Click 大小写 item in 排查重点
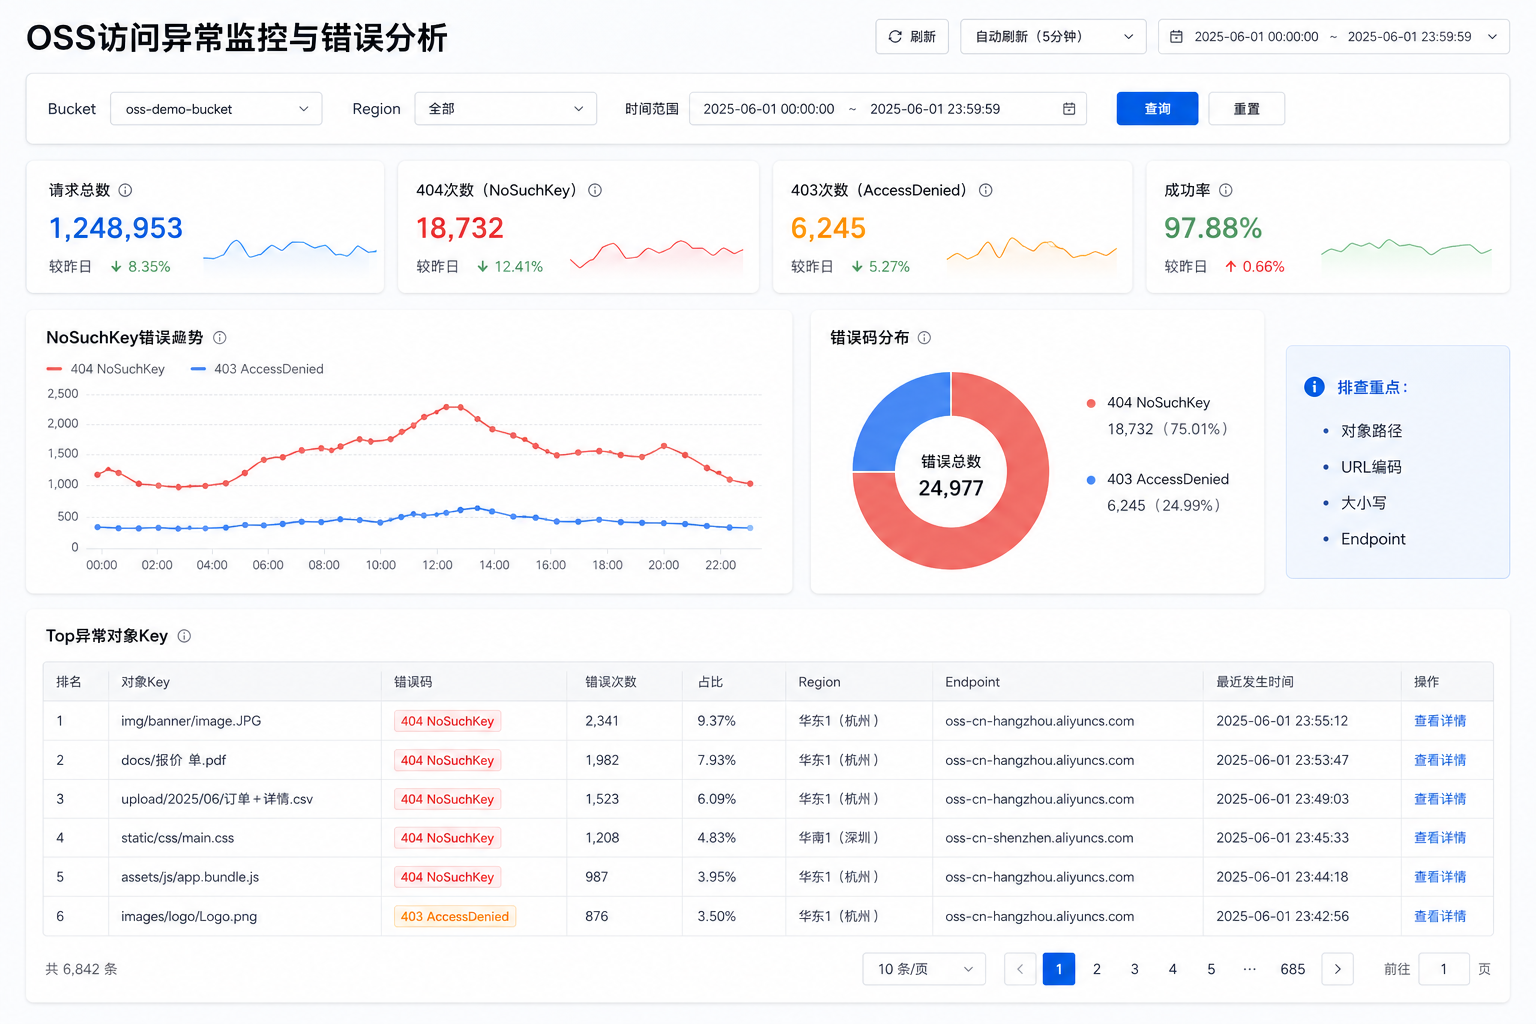Screen dimensions: 1536x1024 click(x=1363, y=503)
